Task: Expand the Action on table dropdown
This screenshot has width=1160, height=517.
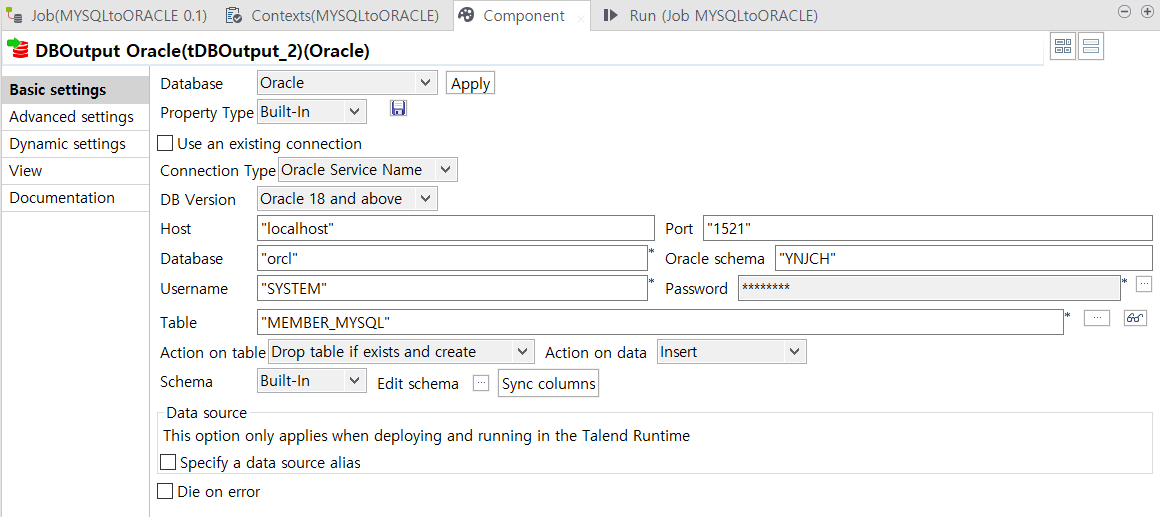Action: pos(400,352)
